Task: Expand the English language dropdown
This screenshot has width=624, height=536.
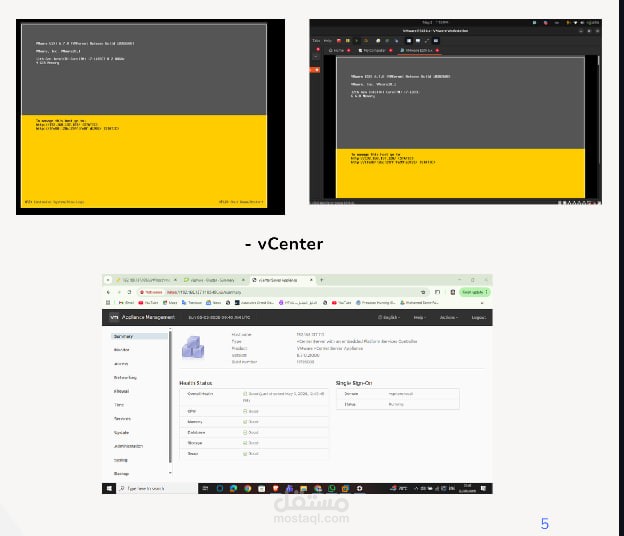Action: 389,318
